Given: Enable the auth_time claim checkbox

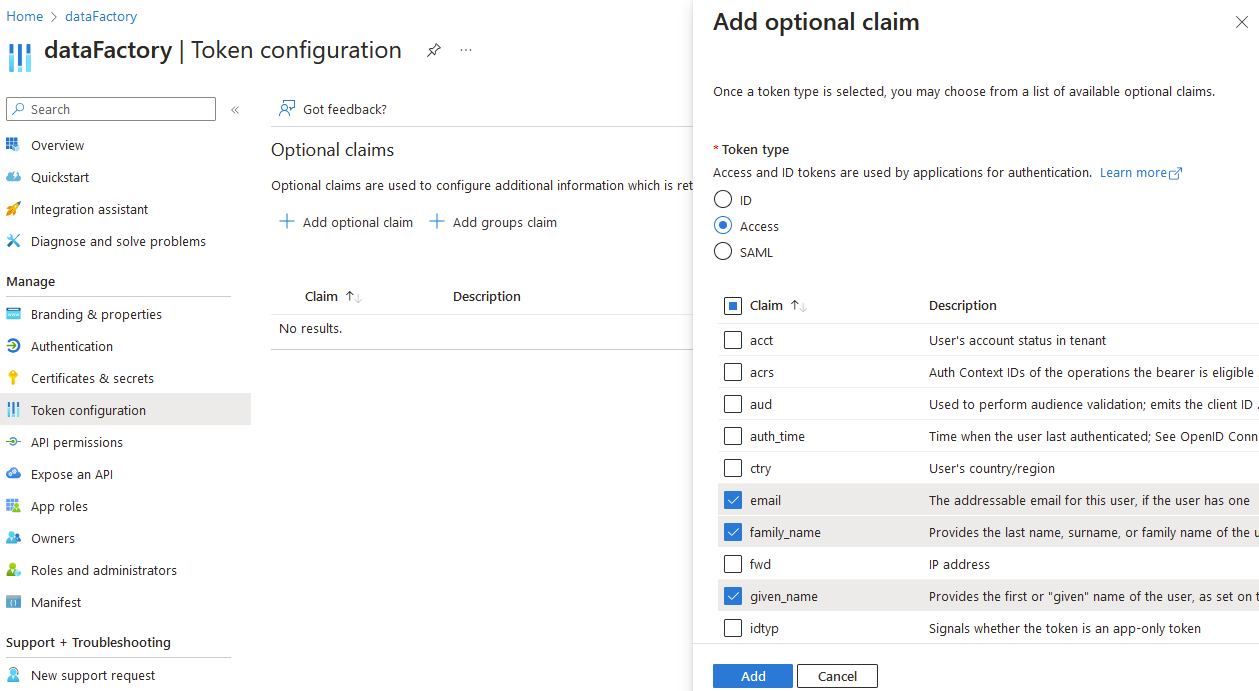Looking at the screenshot, I should click(733, 436).
